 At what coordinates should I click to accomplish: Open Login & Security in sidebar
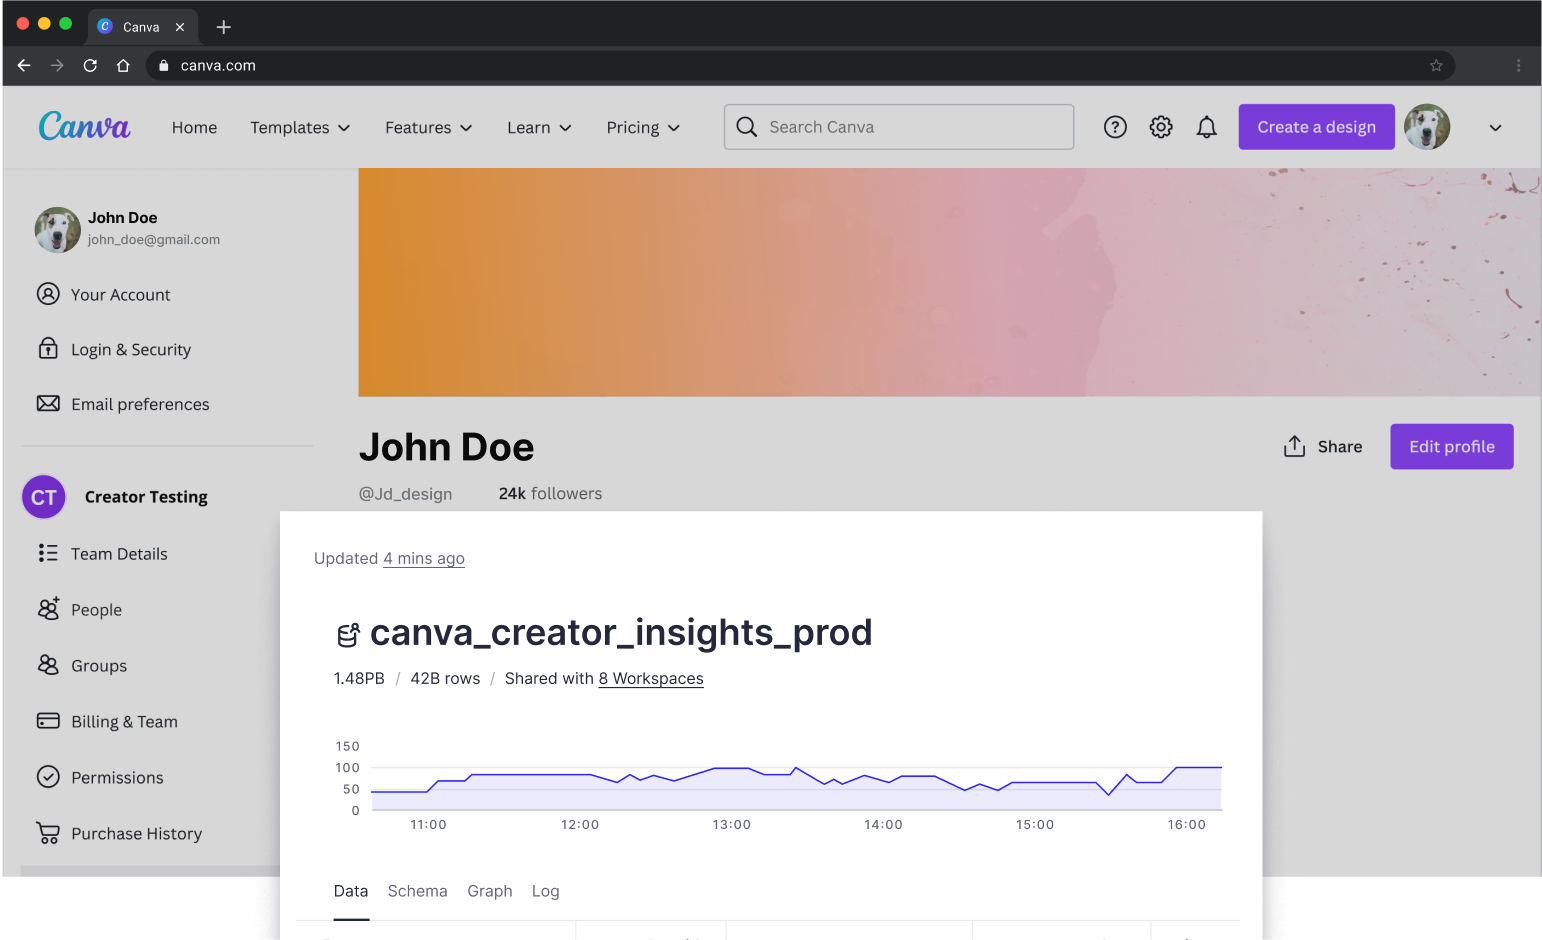130,350
